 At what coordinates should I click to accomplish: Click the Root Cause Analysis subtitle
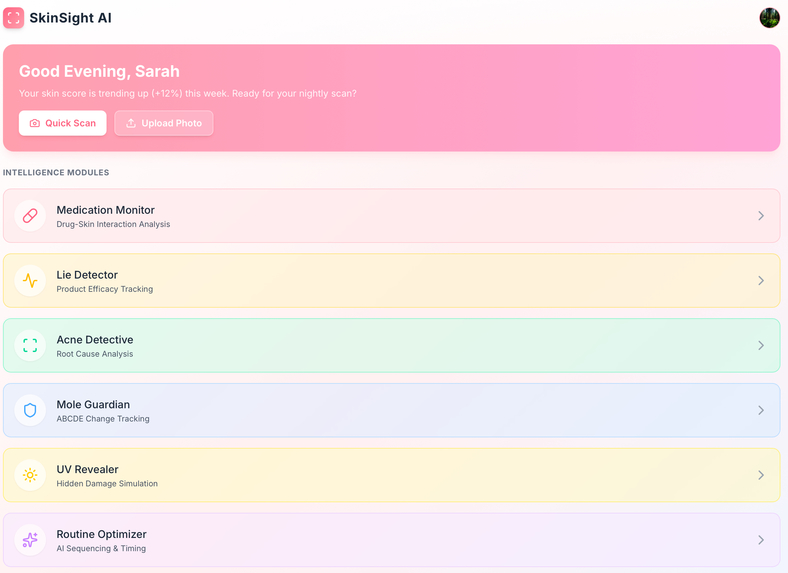pos(94,354)
